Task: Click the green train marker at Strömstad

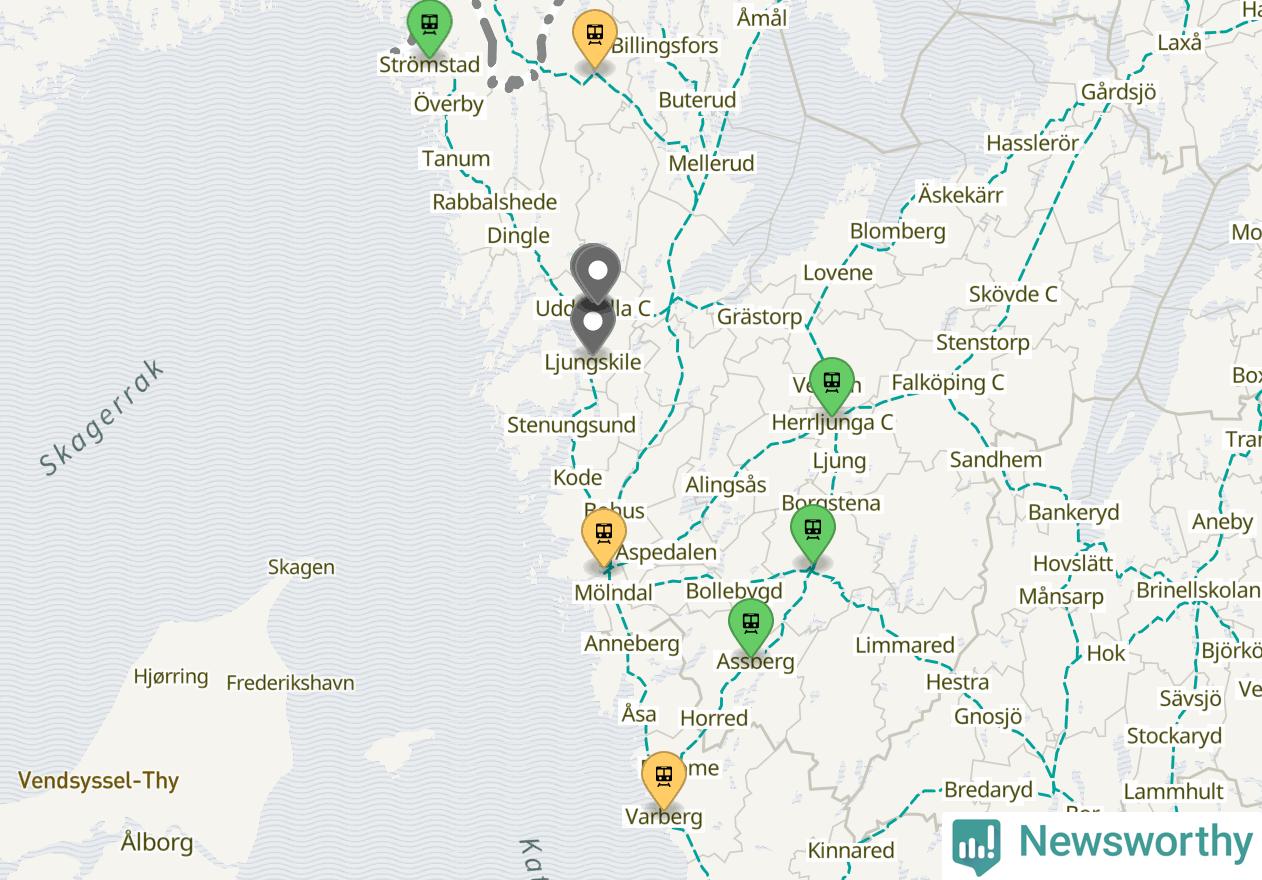Action: click(x=430, y=28)
